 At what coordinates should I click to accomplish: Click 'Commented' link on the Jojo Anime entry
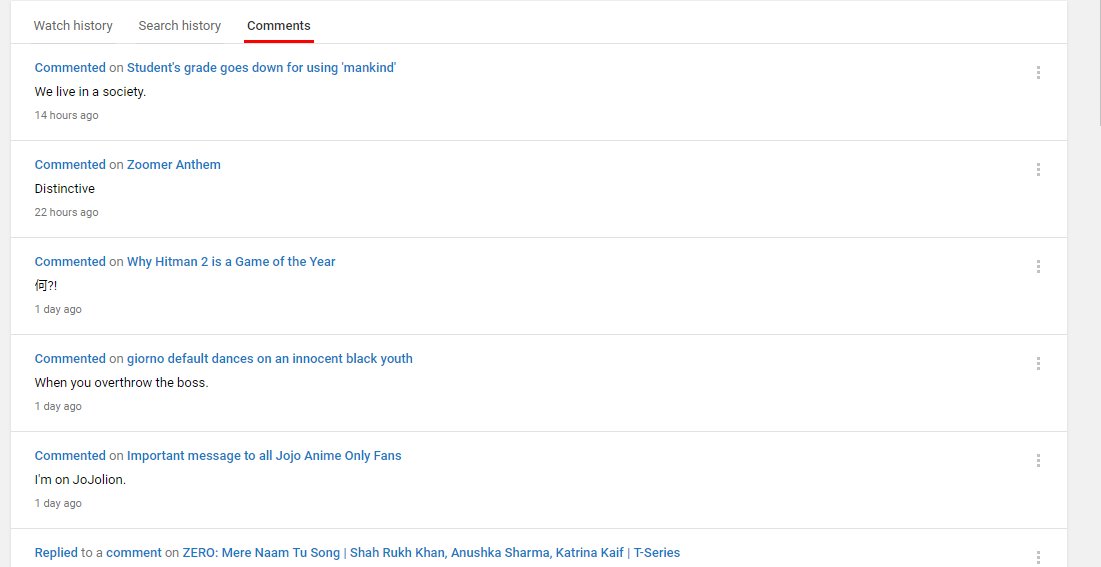pos(70,456)
